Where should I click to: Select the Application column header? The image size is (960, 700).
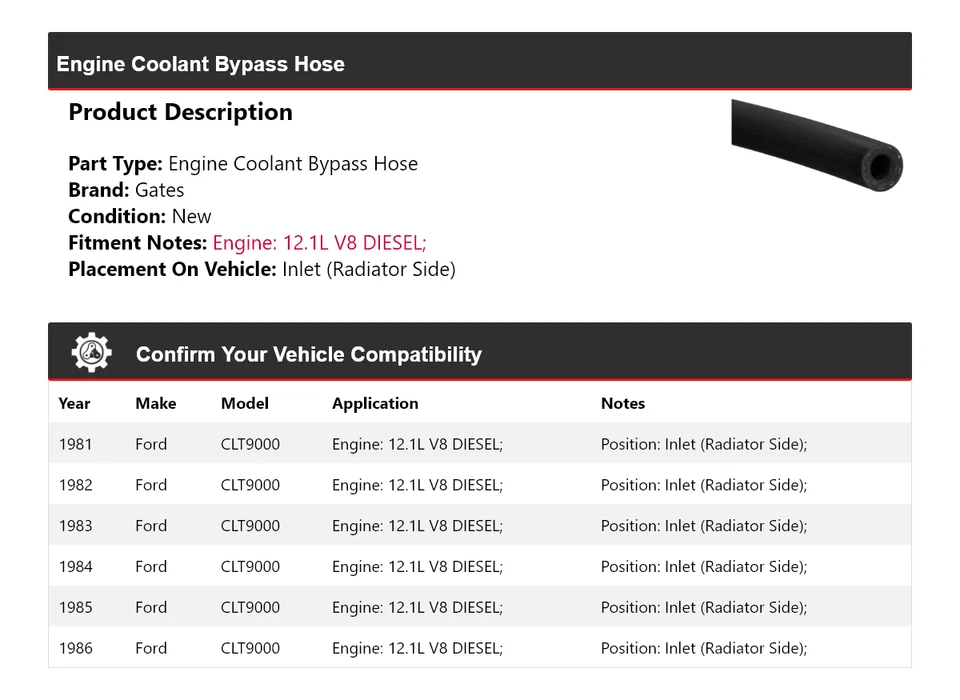coord(375,404)
